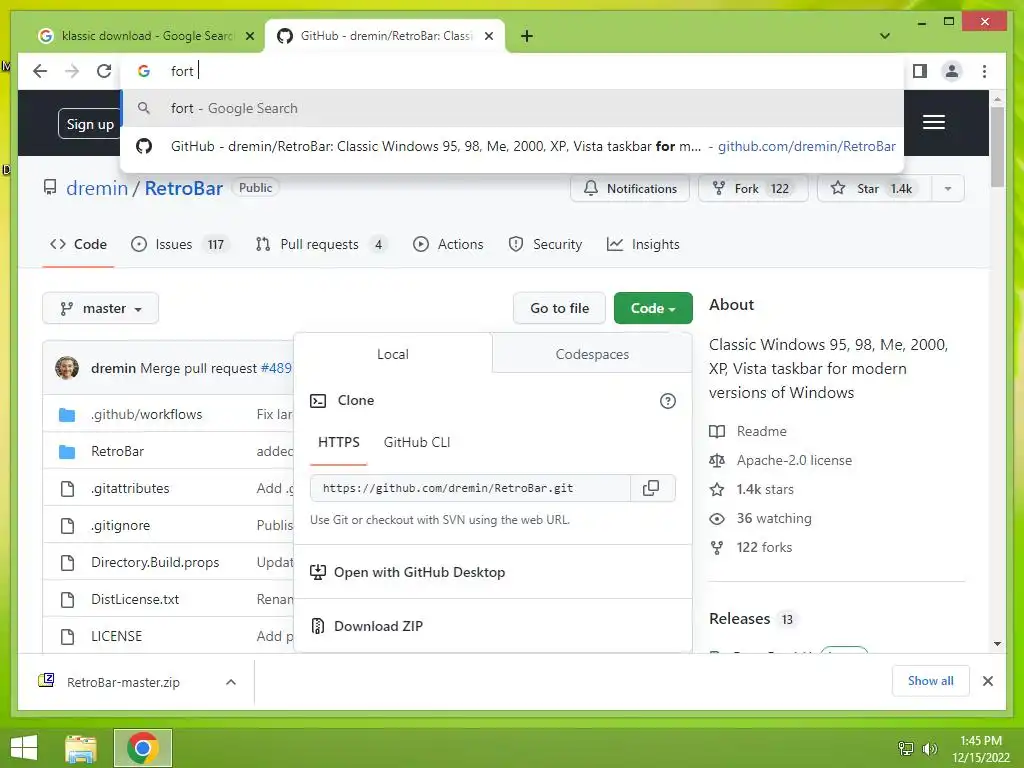
Task: Expand the master branch dropdown
Action: pyautogui.click(x=101, y=308)
